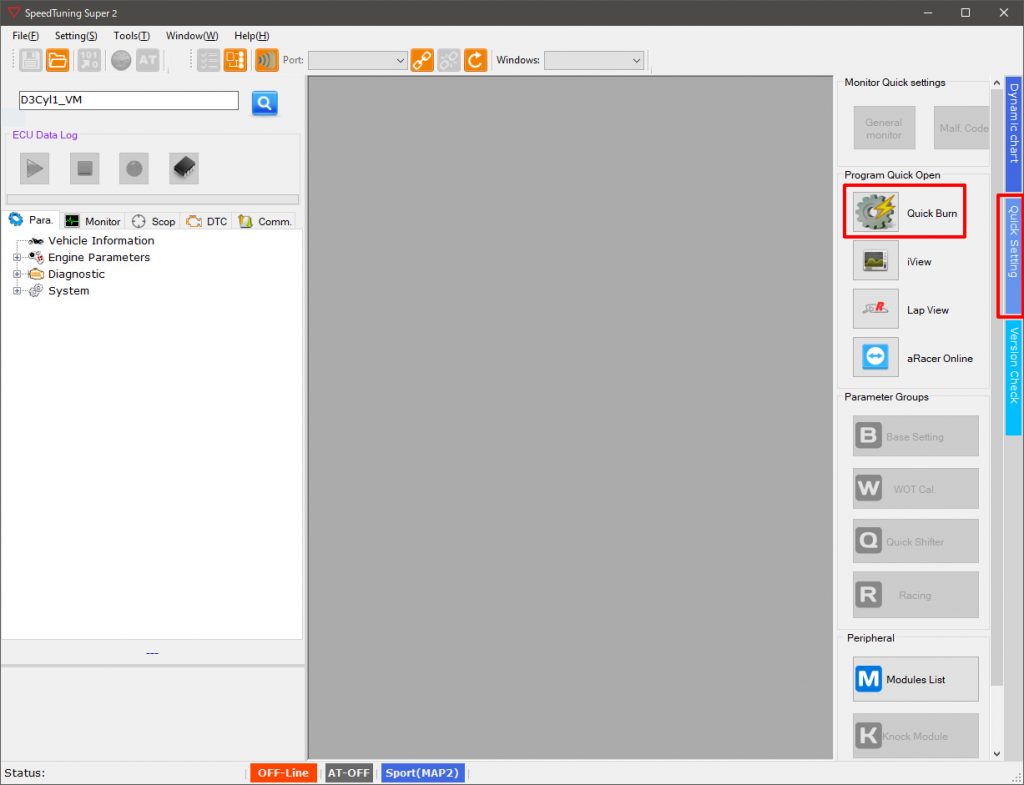
Task: Click the binary data toolbar icon
Action: point(89,60)
